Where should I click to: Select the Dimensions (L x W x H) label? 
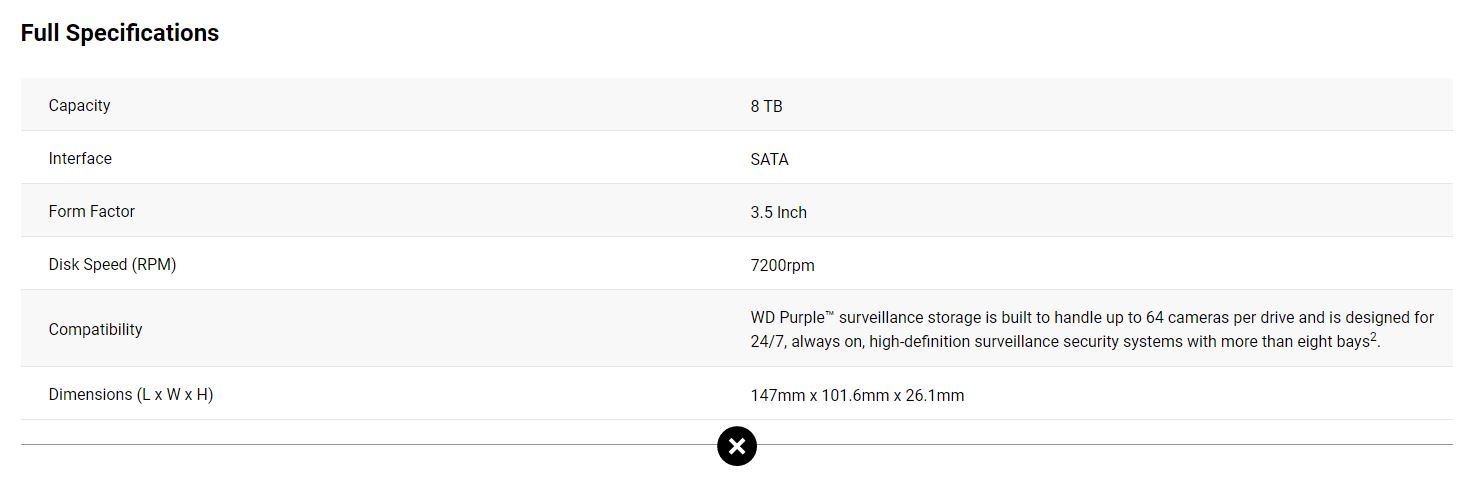tap(131, 395)
